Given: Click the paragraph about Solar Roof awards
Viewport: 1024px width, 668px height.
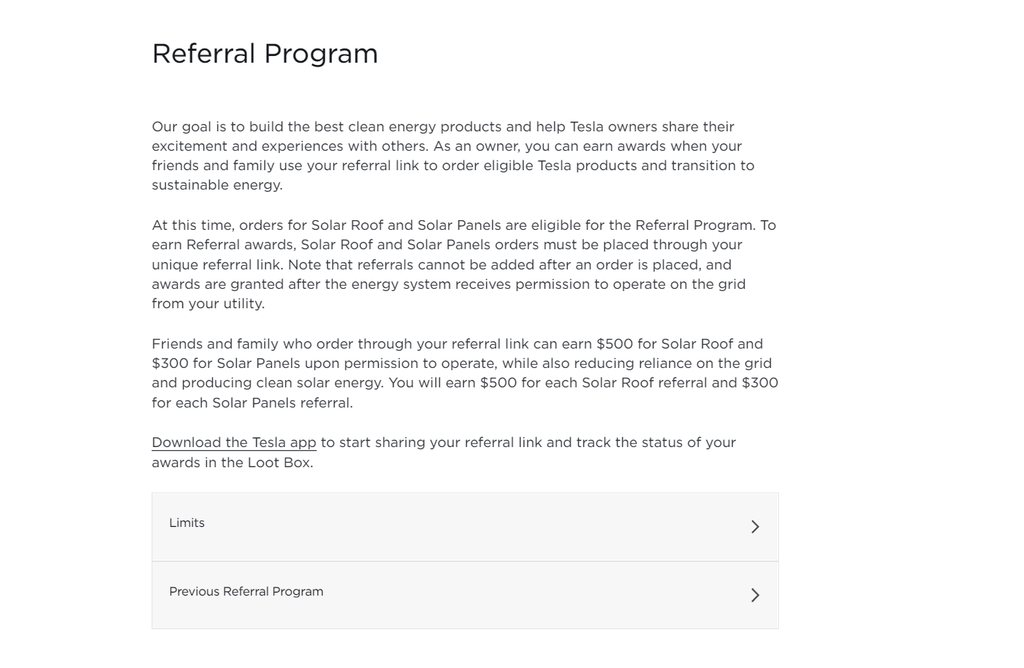Looking at the screenshot, I should click(x=465, y=372).
